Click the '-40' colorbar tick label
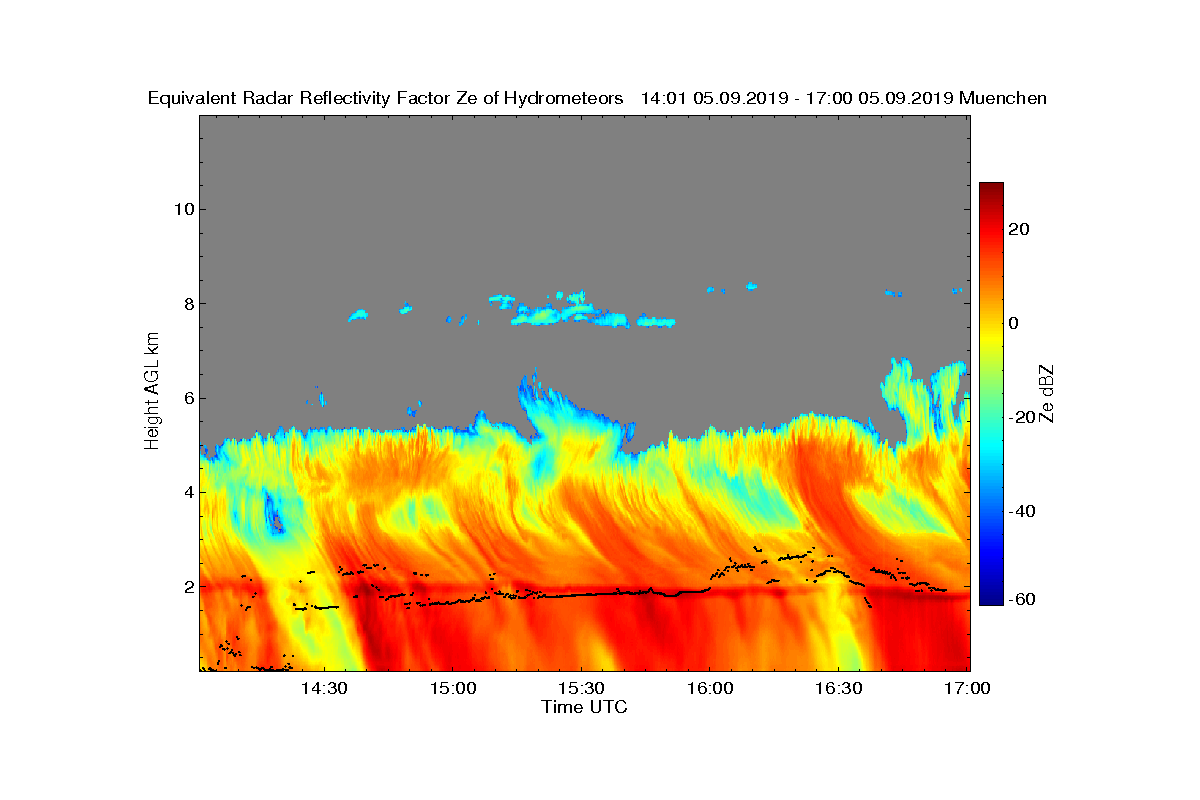 coord(1022,511)
